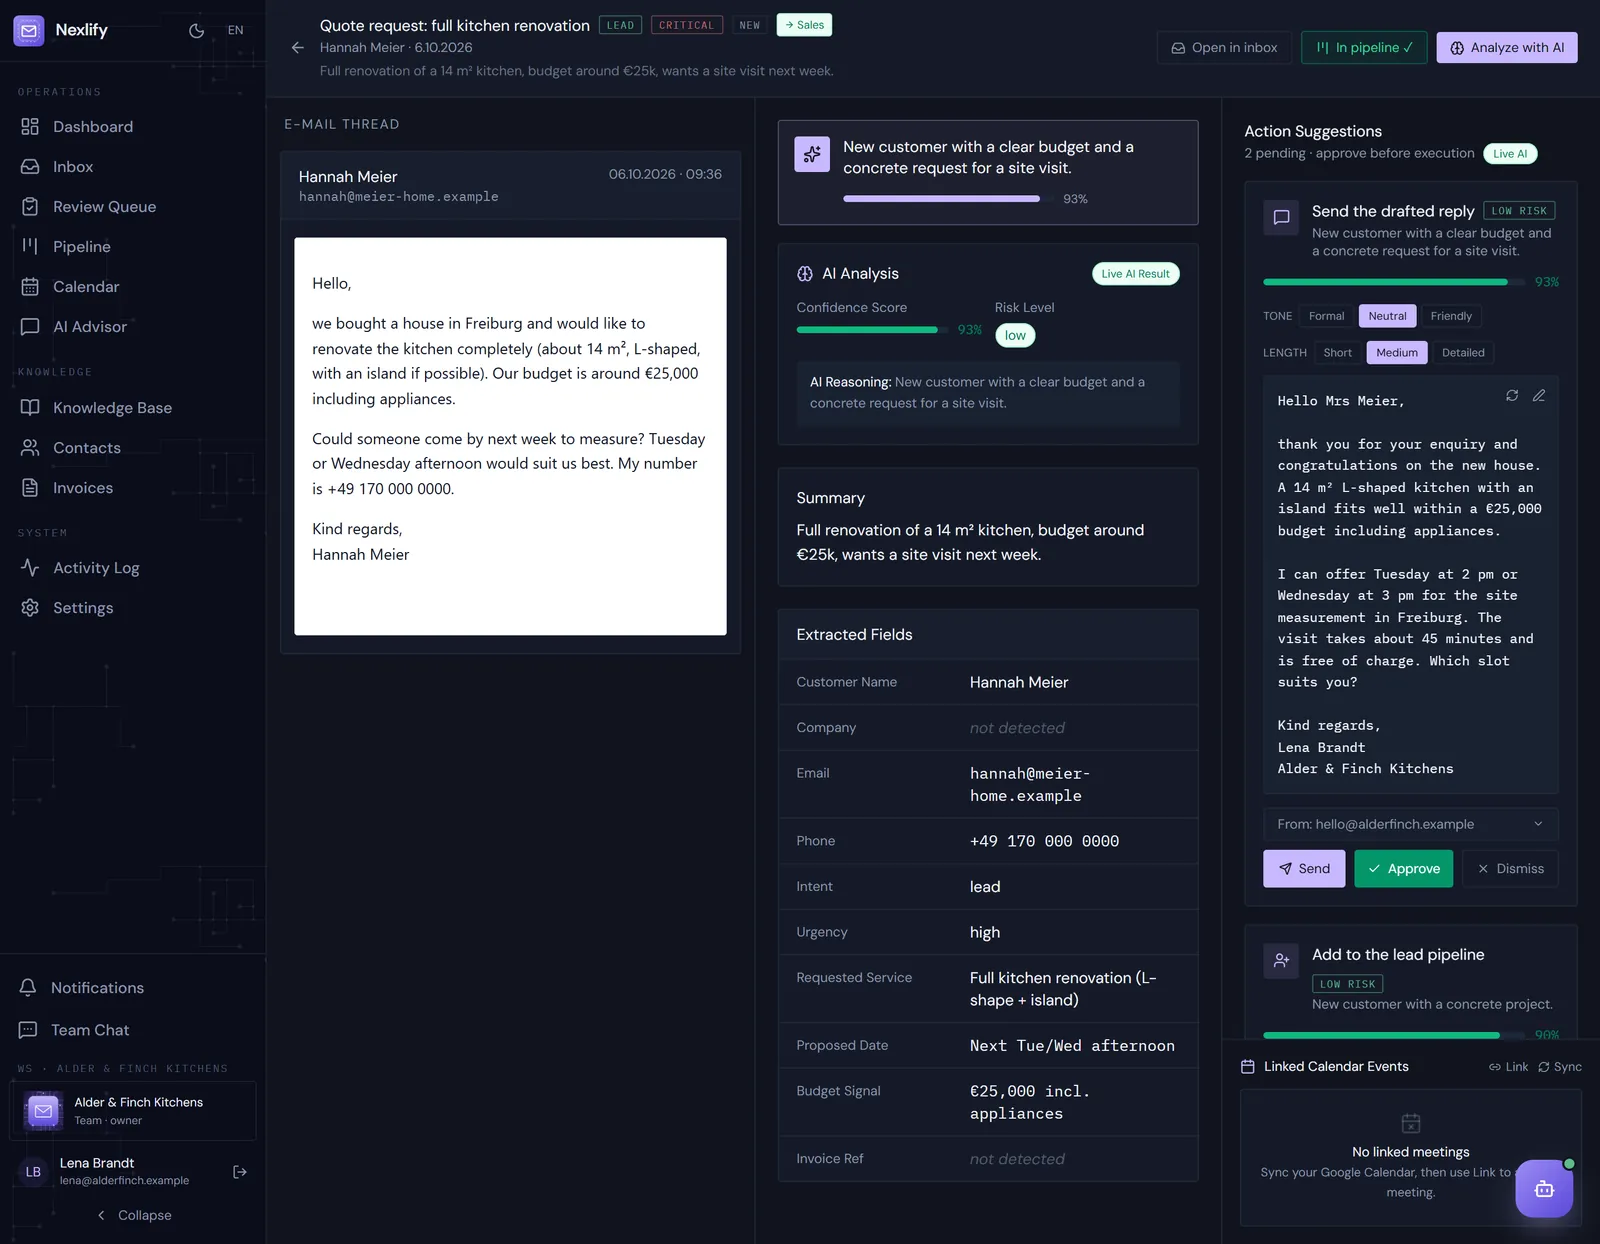This screenshot has width=1600, height=1244.
Task: Click the Team Chat message icon
Action: (x=28, y=1030)
